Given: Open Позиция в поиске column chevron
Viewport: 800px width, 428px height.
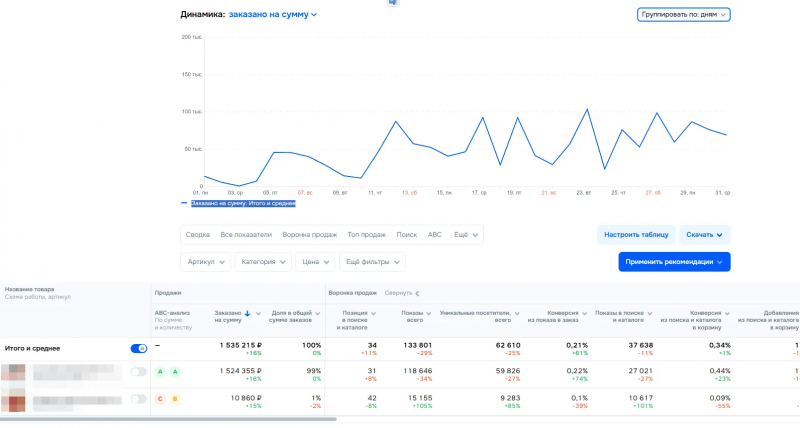Looking at the screenshot, I should [373, 313].
